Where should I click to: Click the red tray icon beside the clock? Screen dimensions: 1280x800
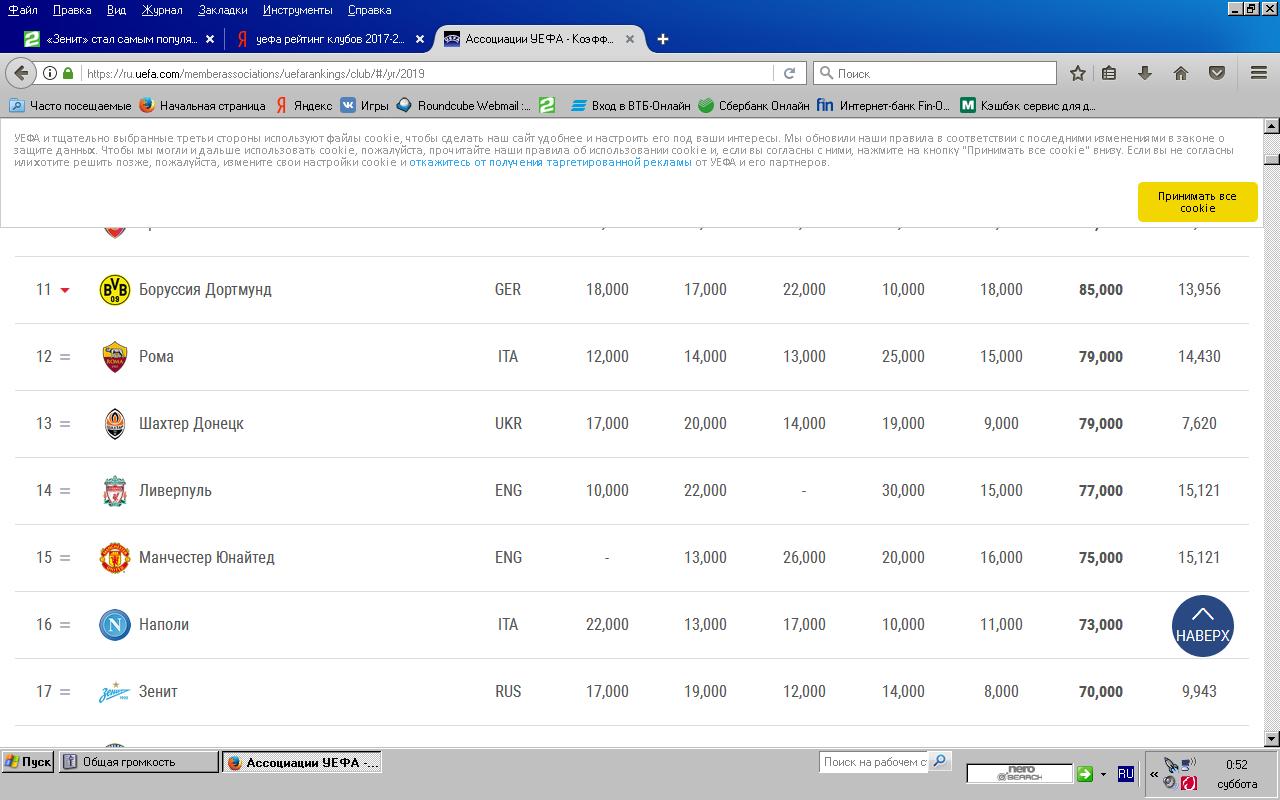pyautogui.click(x=1187, y=783)
